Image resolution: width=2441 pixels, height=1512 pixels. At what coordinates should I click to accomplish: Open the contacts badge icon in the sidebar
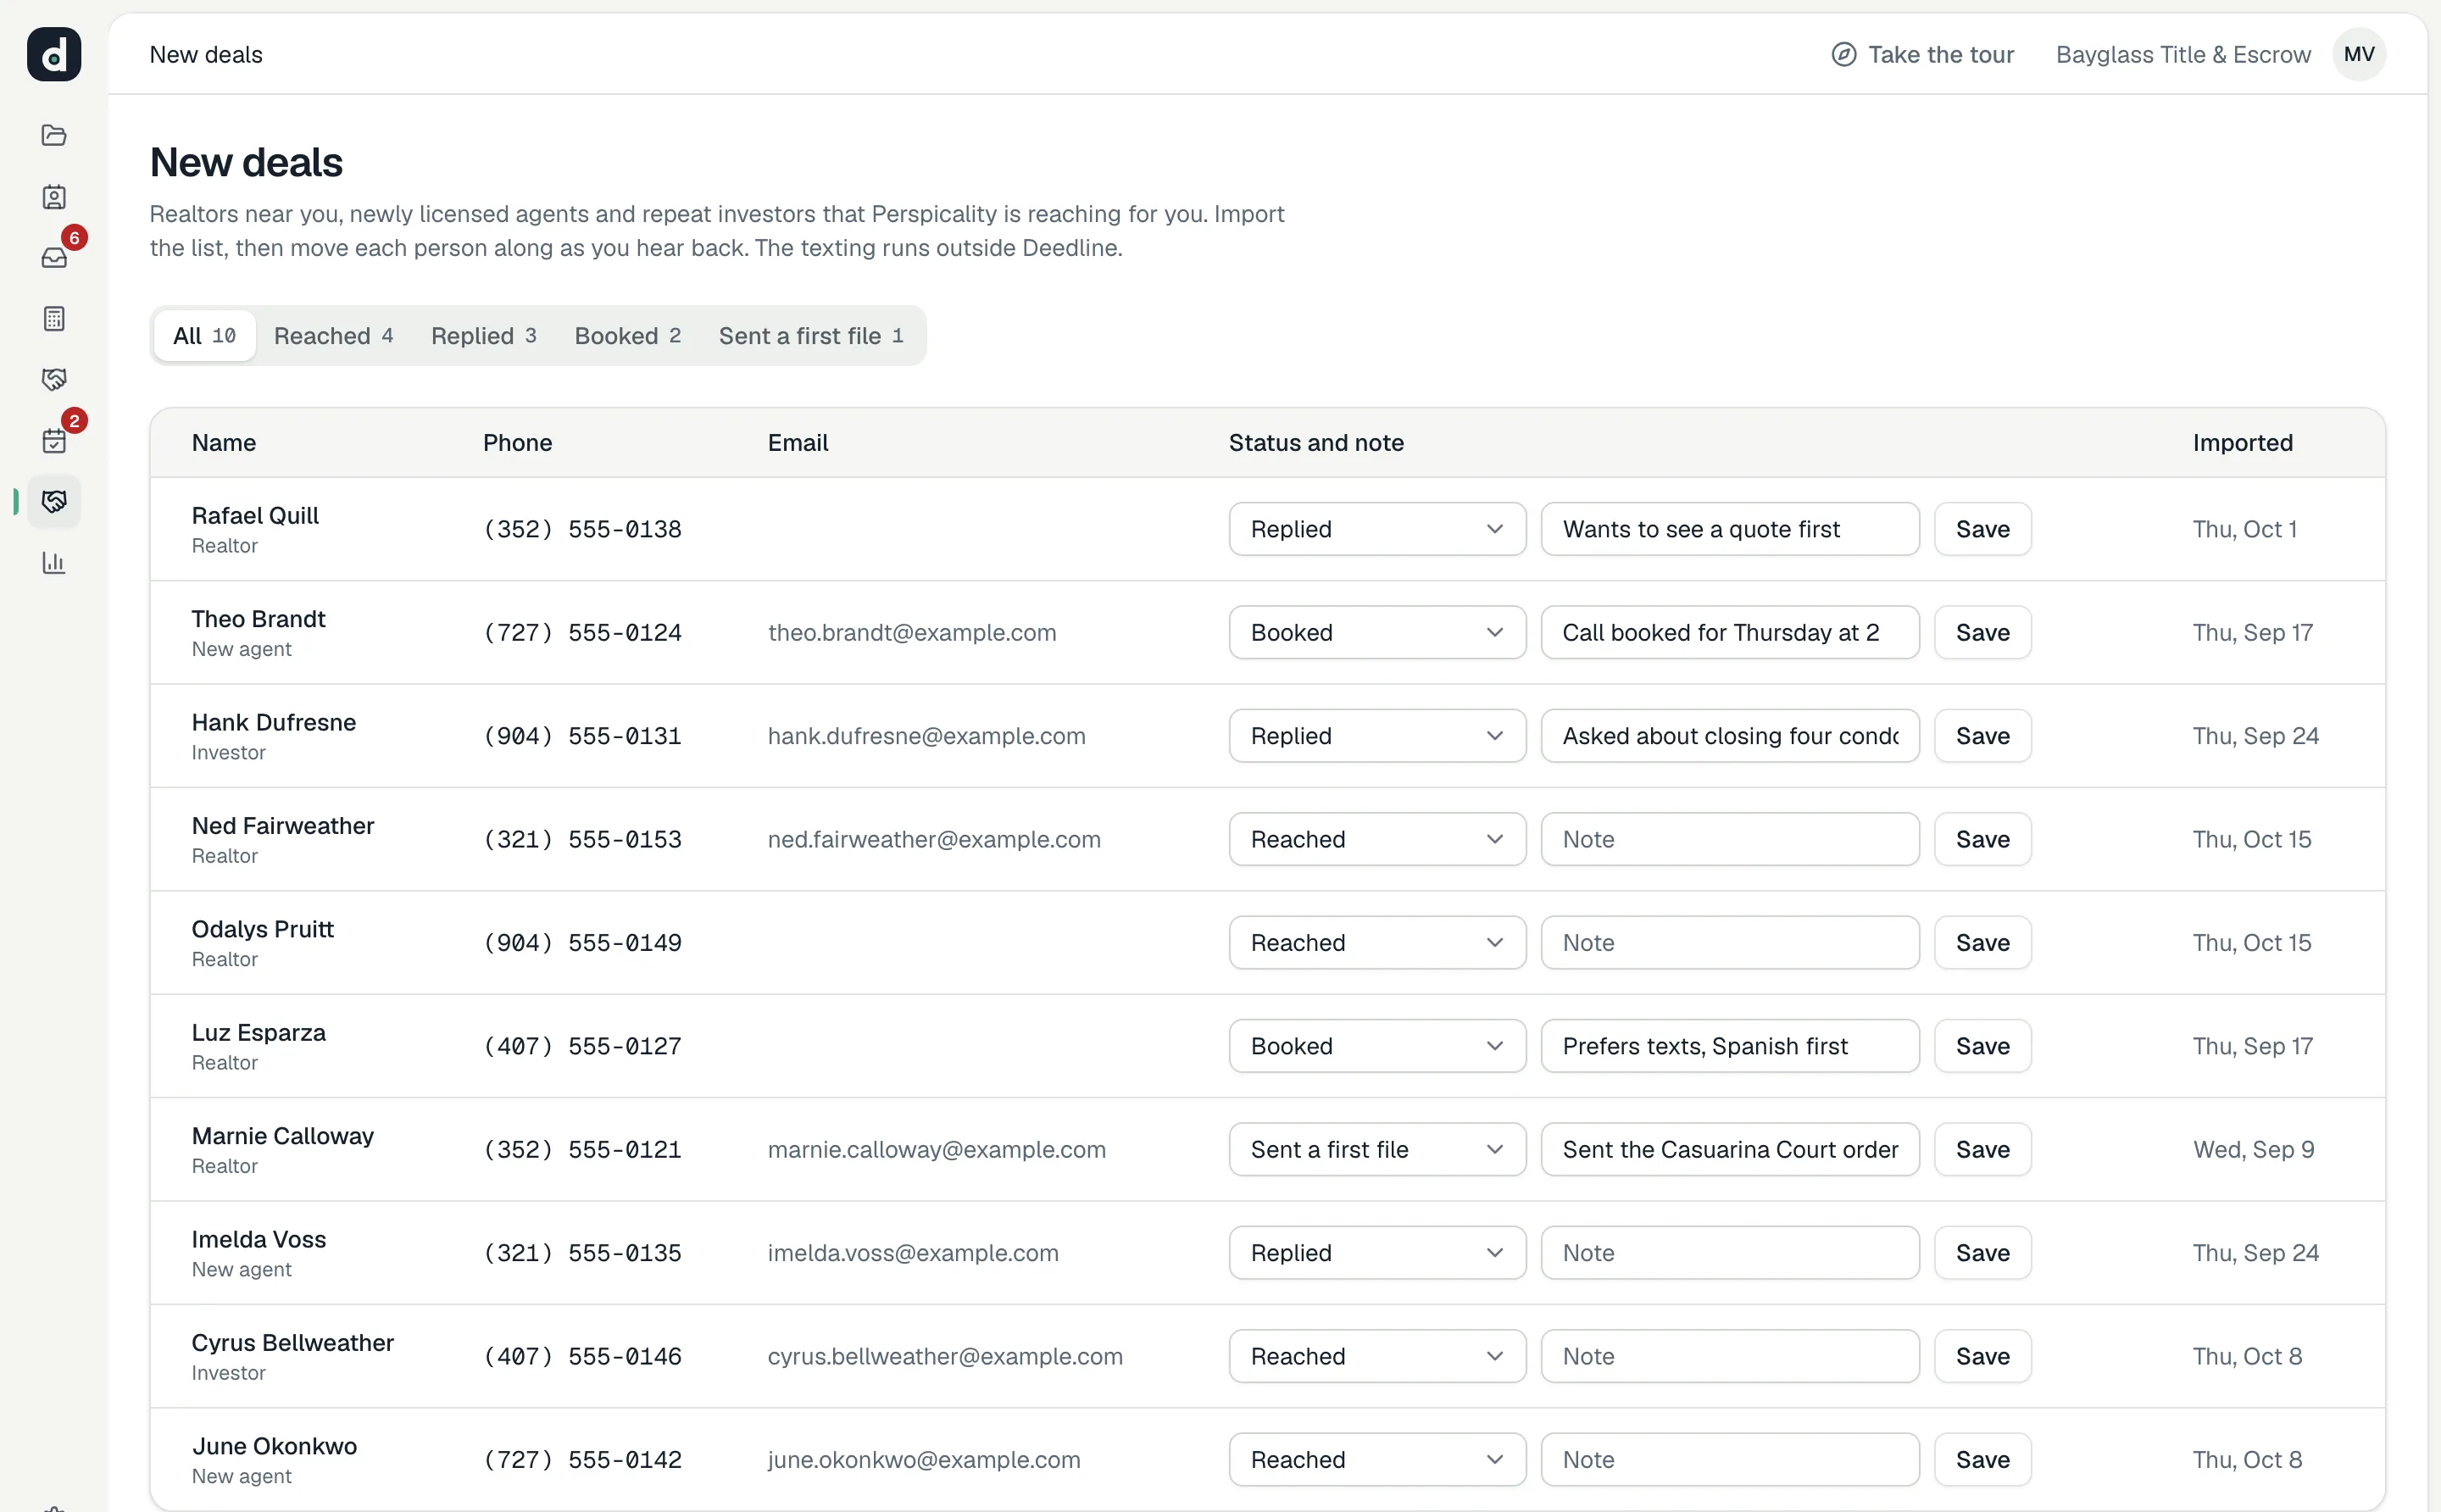(x=54, y=197)
